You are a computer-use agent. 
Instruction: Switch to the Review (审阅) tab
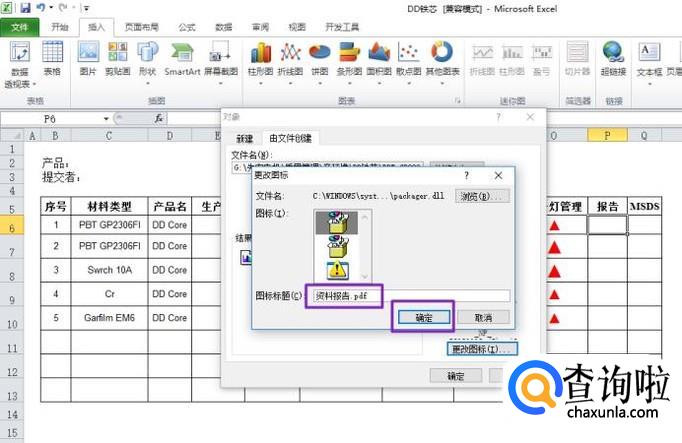pyautogui.click(x=260, y=27)
